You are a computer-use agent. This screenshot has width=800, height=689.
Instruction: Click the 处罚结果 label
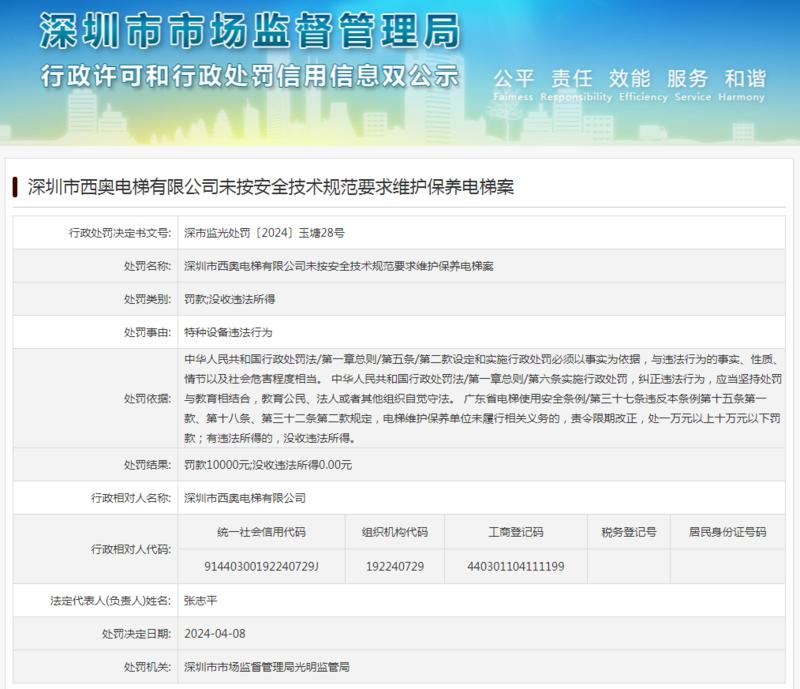pyautogui.click(x=147, y=465)
